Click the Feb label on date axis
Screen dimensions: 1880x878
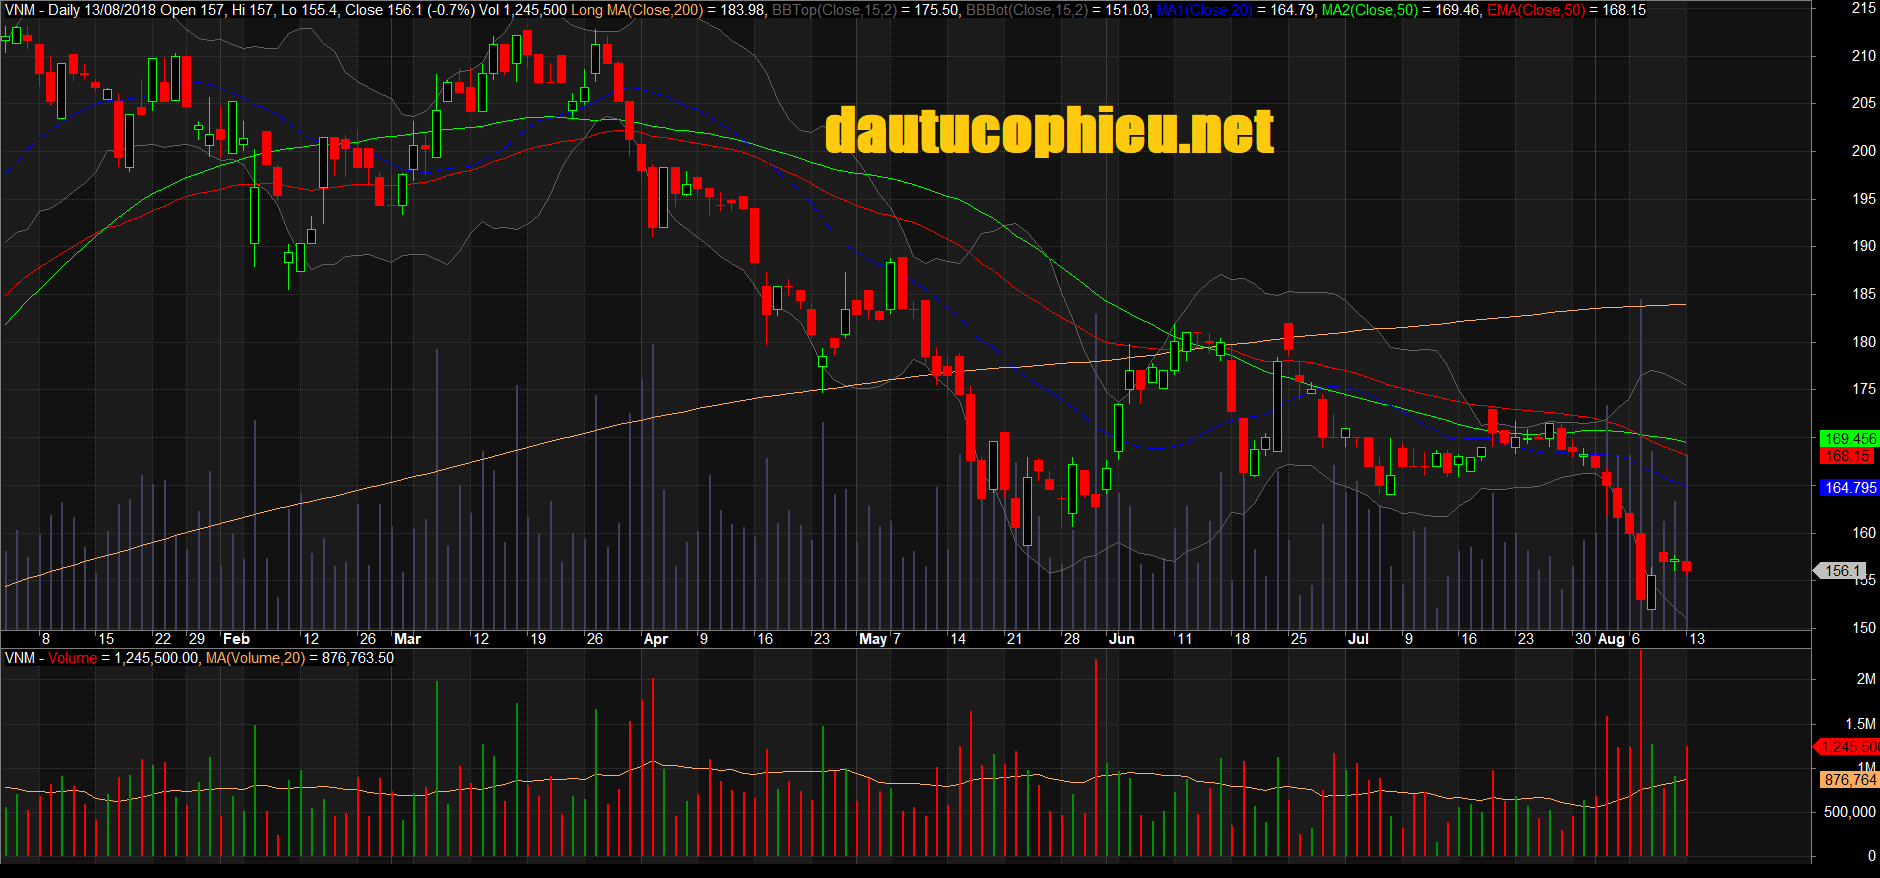click(237, 639)
